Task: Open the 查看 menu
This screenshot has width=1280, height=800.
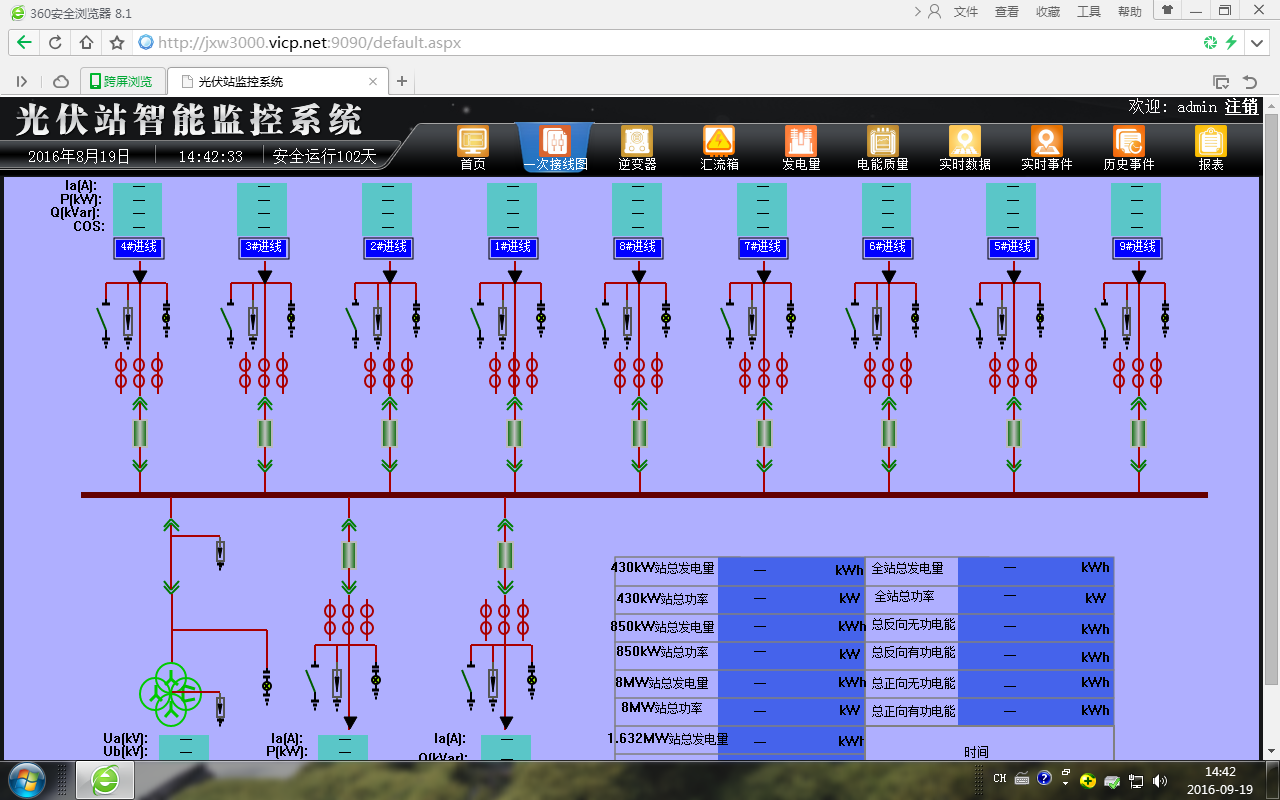Action: [x=1007, y=12]
